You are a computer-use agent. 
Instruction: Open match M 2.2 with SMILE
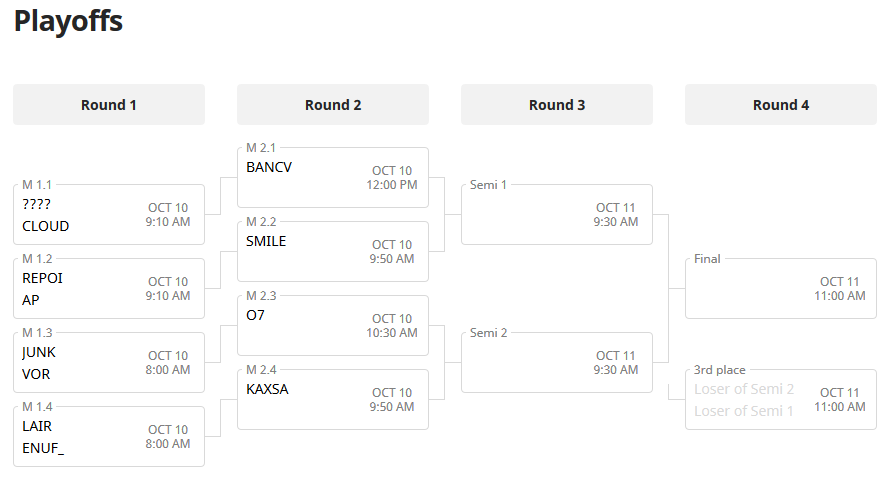click(x=333, y=252)
